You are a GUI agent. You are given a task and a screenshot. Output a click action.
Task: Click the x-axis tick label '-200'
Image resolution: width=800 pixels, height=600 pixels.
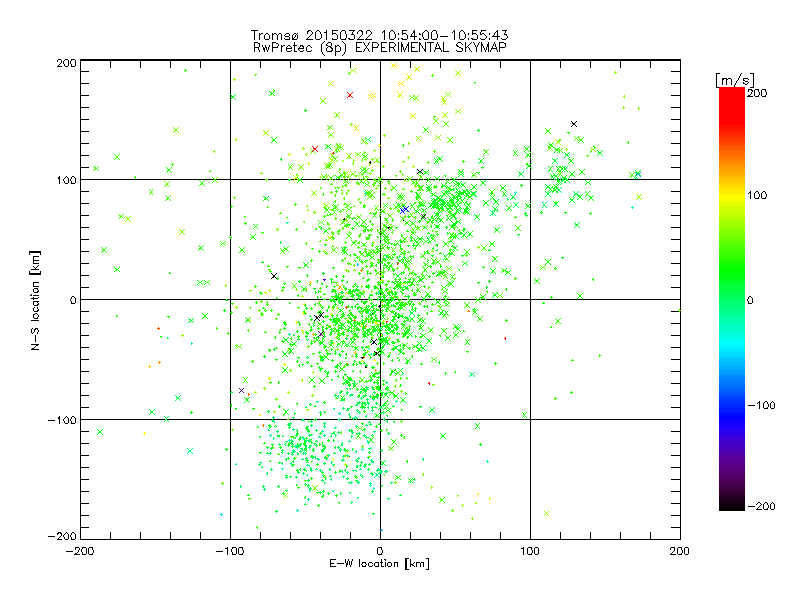click(80, 552)
